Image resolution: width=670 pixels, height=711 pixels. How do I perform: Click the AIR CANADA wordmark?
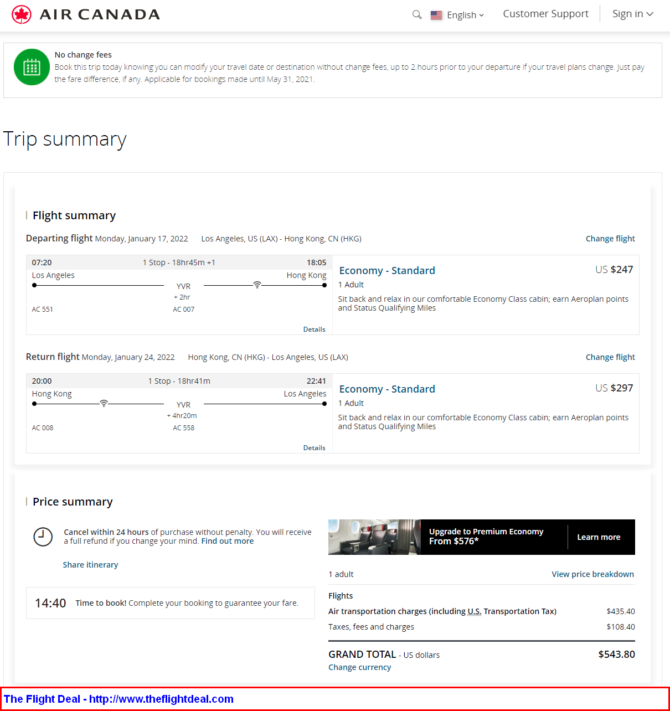[100, 15]
